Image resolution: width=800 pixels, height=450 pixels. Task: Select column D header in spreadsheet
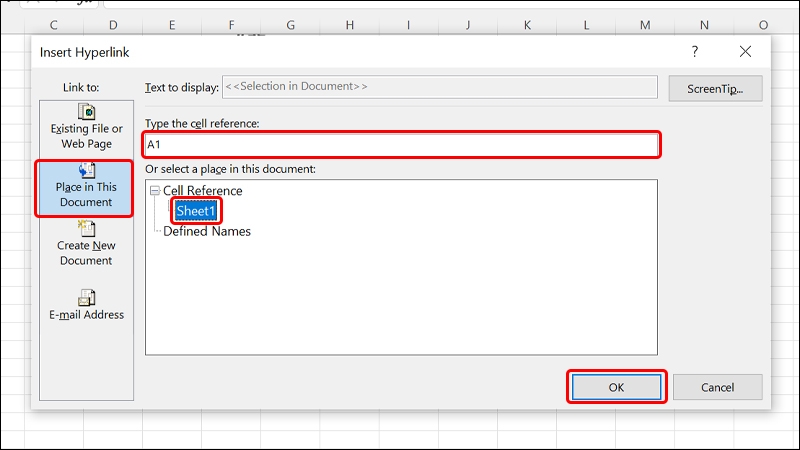(x=113, y=25)
